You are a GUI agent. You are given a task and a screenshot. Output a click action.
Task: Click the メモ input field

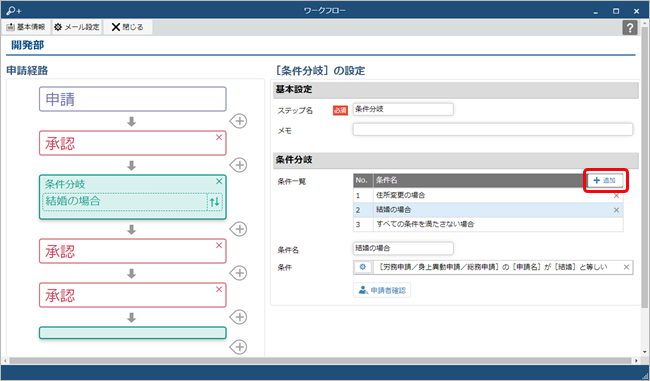(x=493, y=129)
